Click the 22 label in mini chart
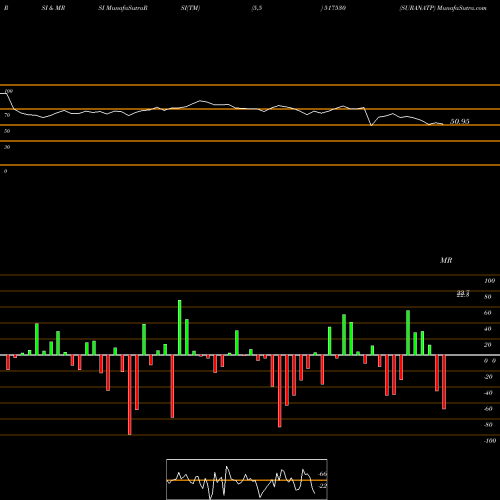 pyautogui.click(x=323, y=486)
